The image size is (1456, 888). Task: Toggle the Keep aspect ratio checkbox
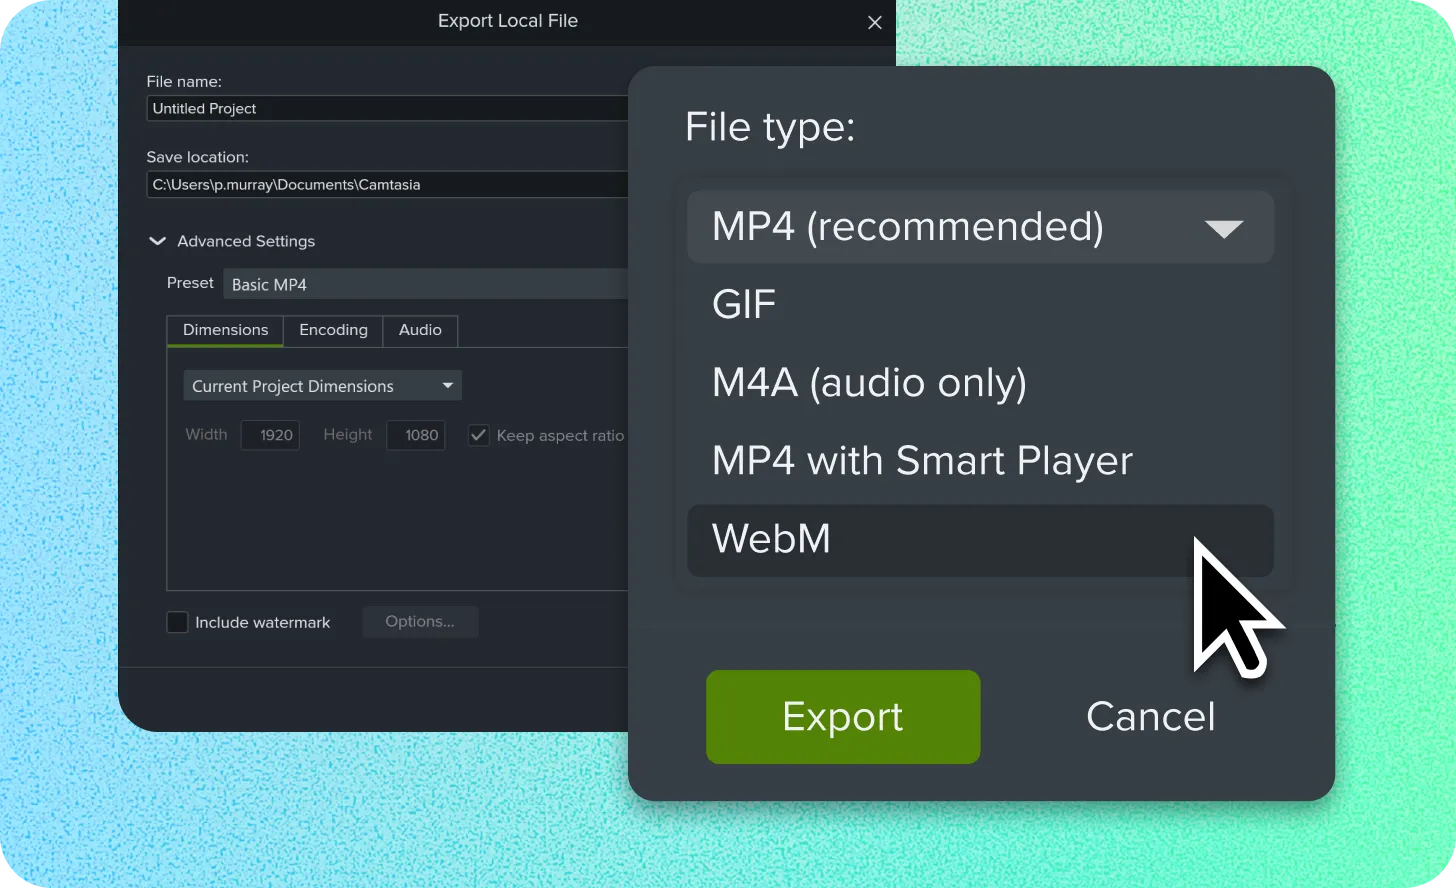(x=479, y=435)
